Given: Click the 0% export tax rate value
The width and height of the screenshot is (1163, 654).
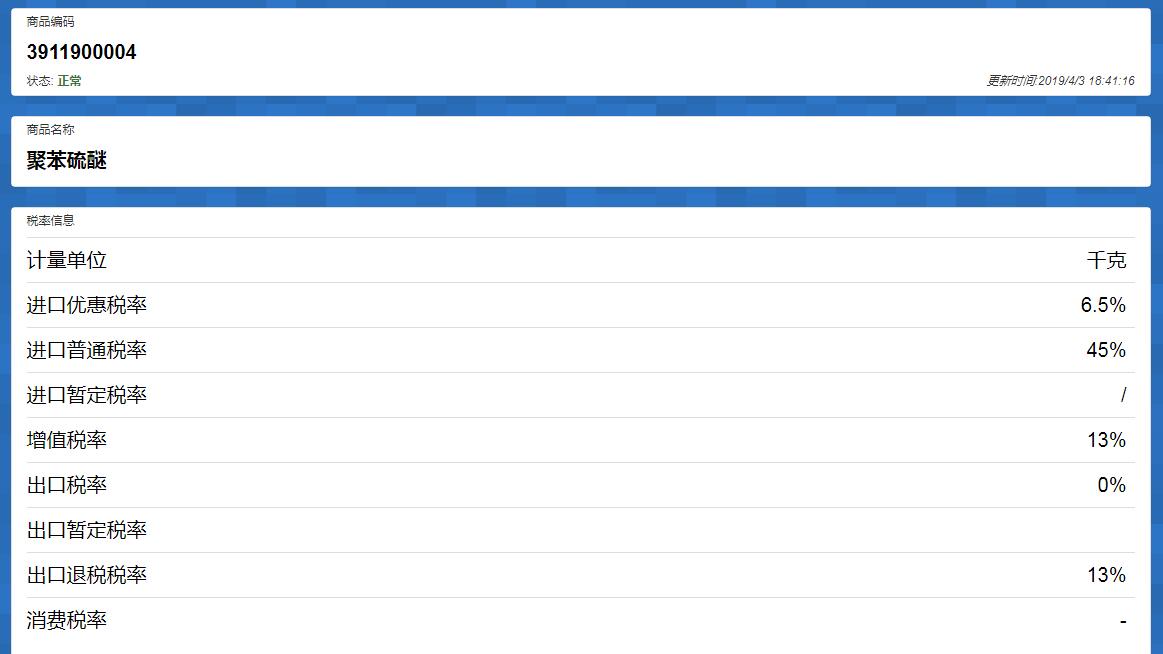Looking at the screenshot, I should pyautogui.click(x=1111, y=485).
